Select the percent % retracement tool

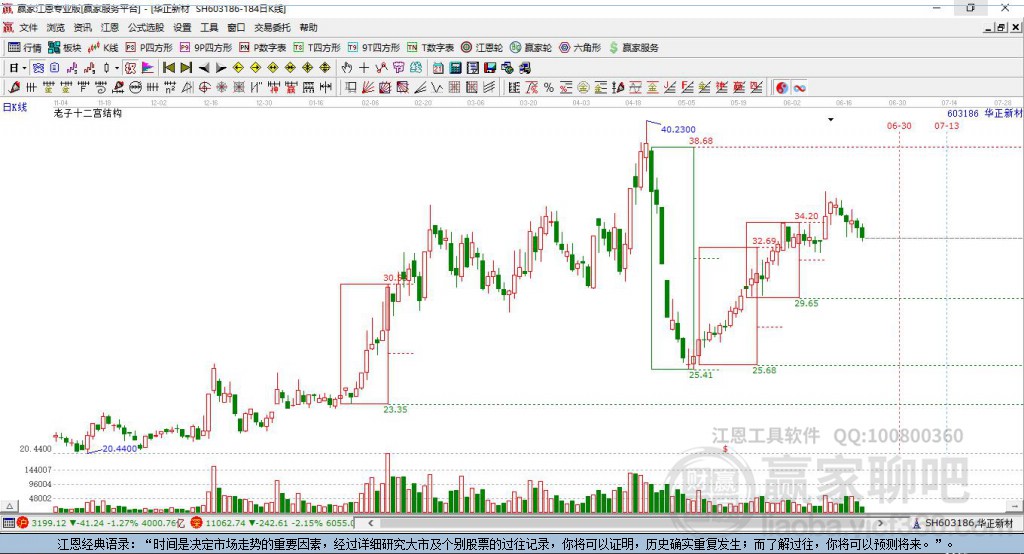549,88
